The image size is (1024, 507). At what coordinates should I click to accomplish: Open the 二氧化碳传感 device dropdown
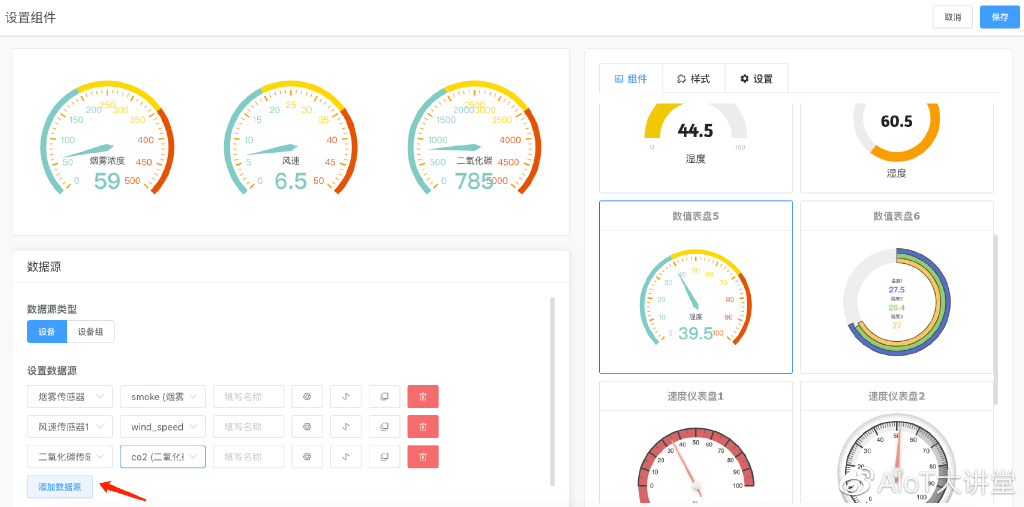70,457
